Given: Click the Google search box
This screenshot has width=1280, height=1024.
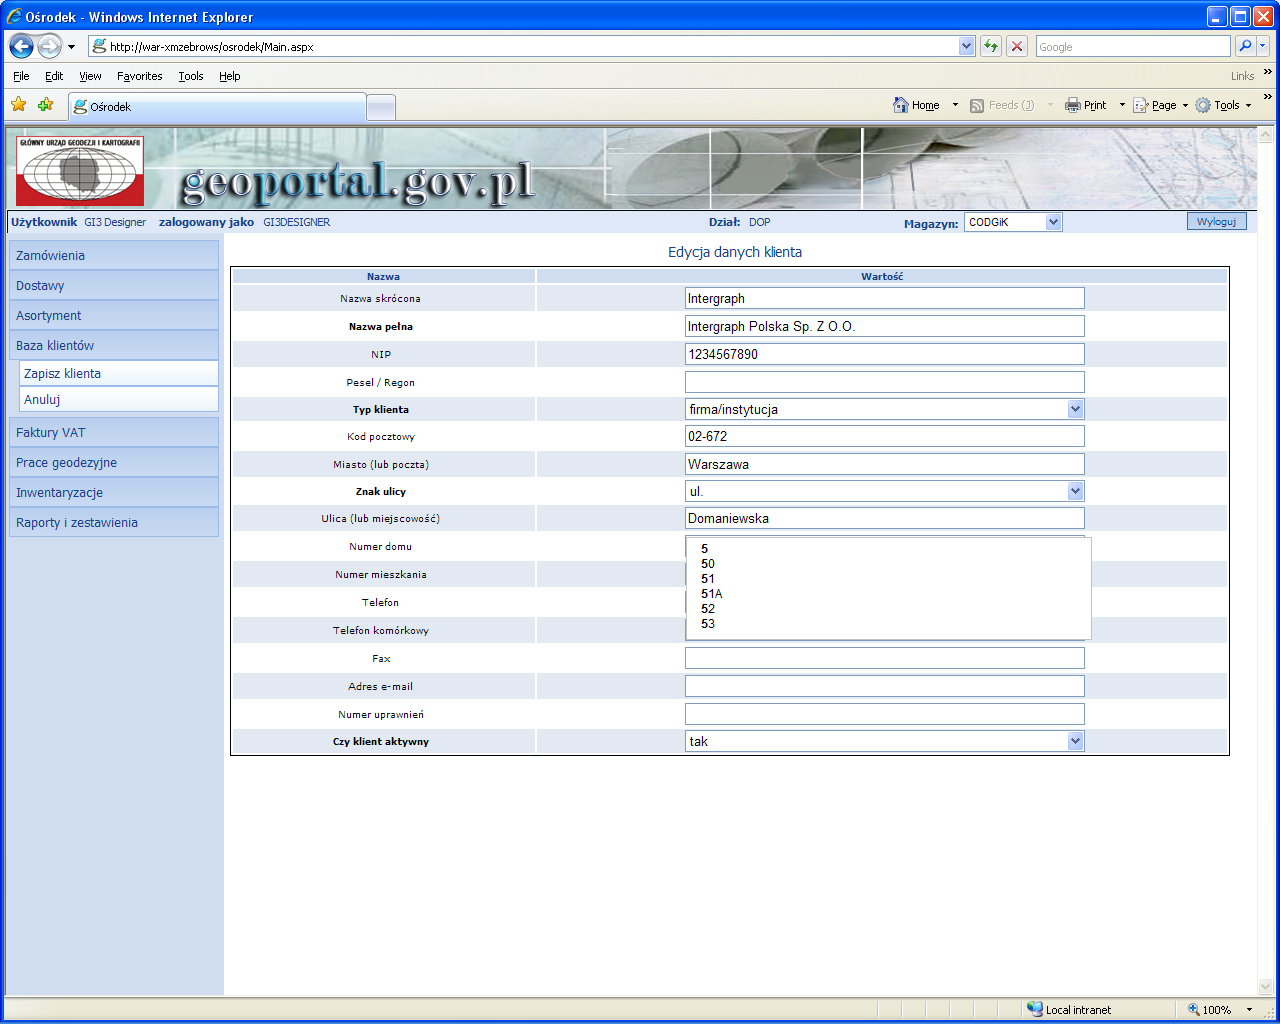Looking at the screenshot, I should click(x=1133, y=46).
